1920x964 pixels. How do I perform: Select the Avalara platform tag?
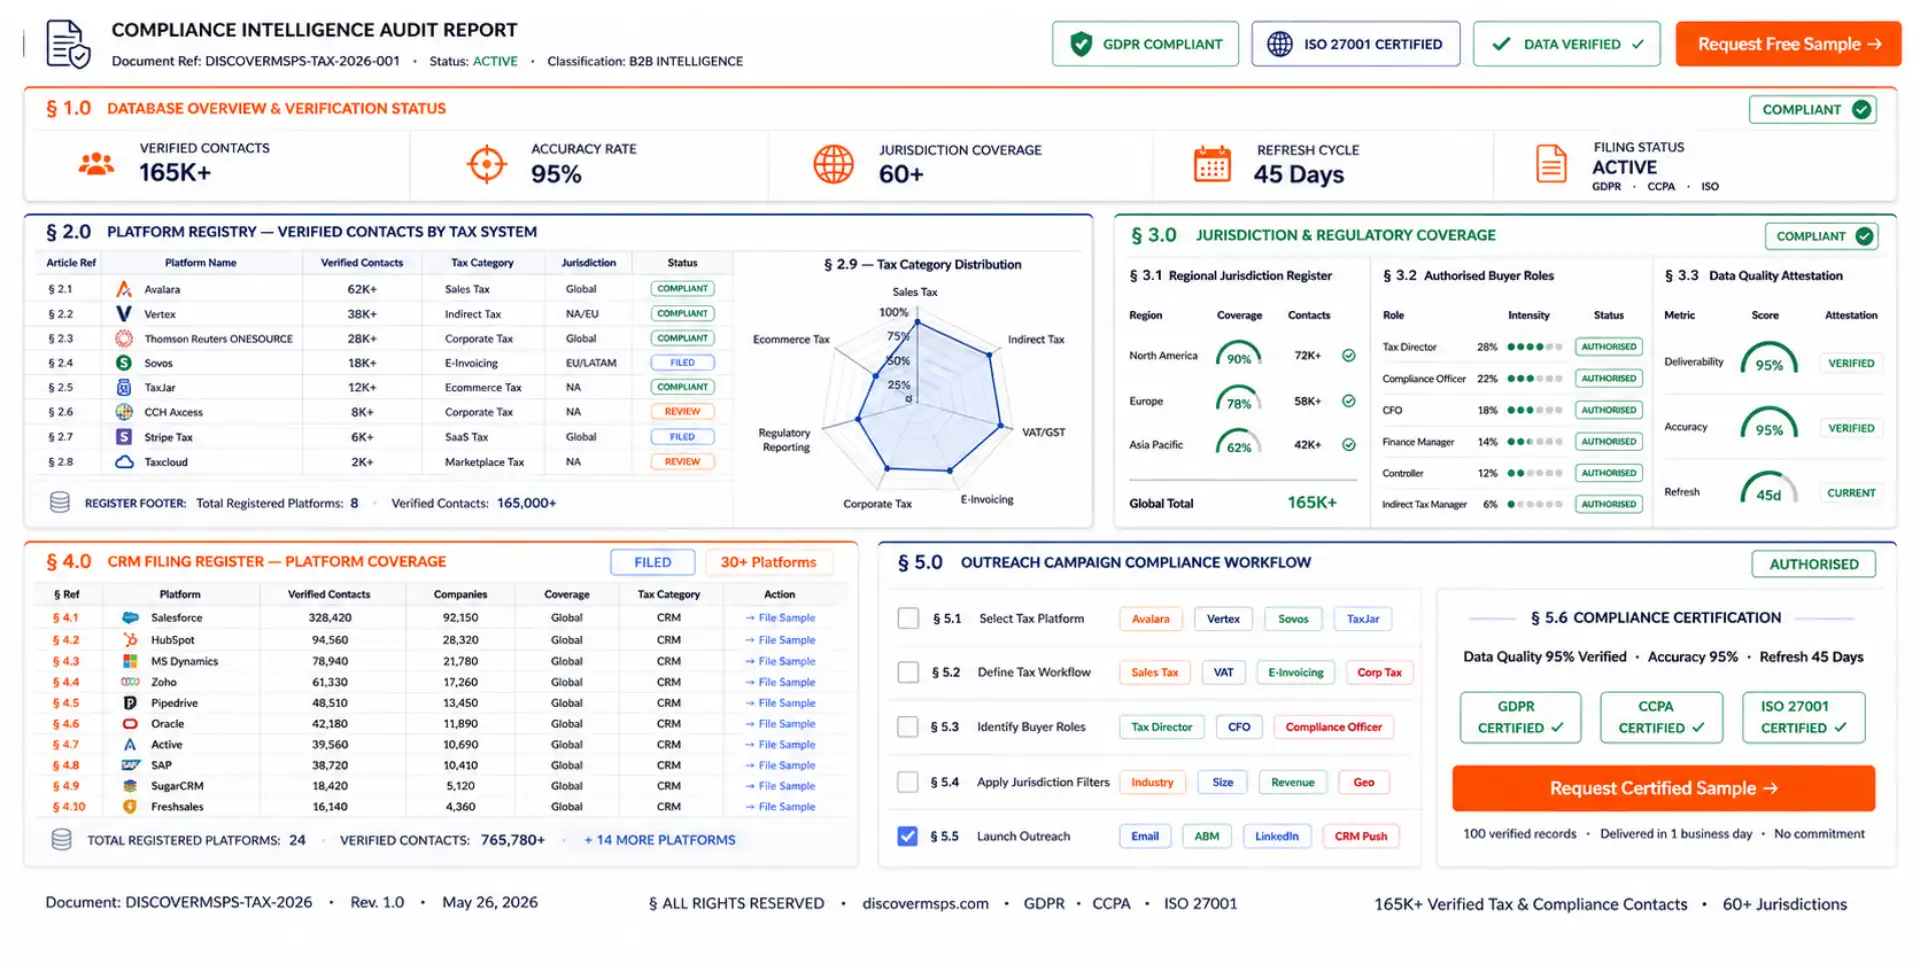(1150, 619)
